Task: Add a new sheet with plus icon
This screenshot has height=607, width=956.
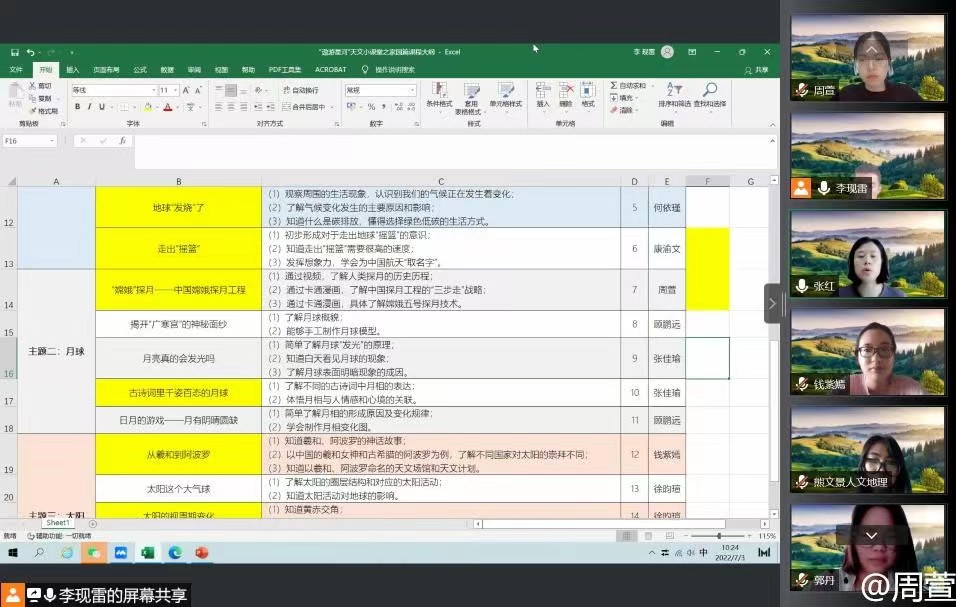Action: click(x=93, y=523)
